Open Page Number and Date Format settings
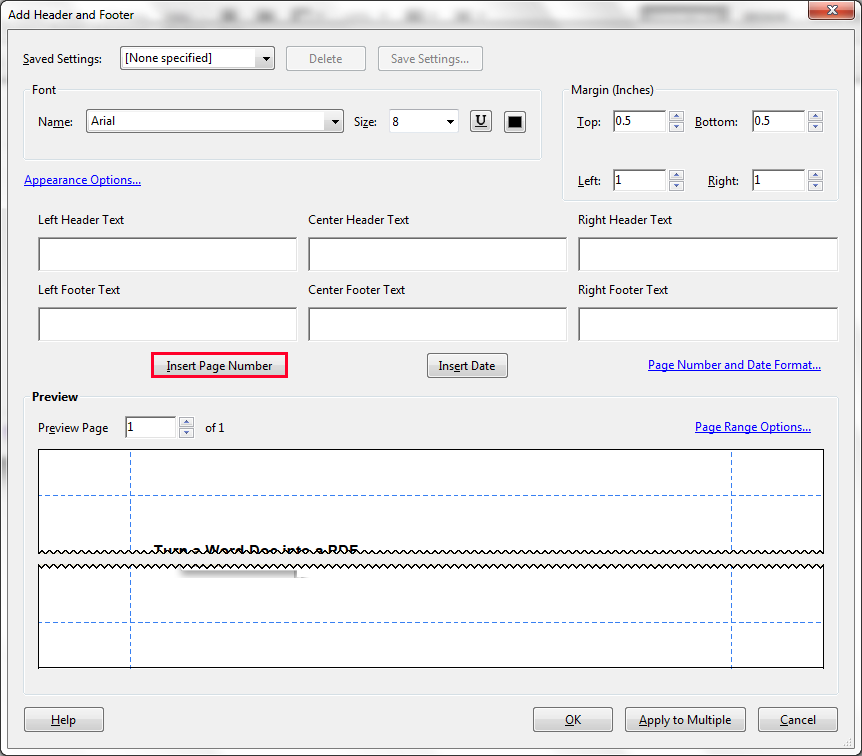862x756 pixels. coord(734,364)
